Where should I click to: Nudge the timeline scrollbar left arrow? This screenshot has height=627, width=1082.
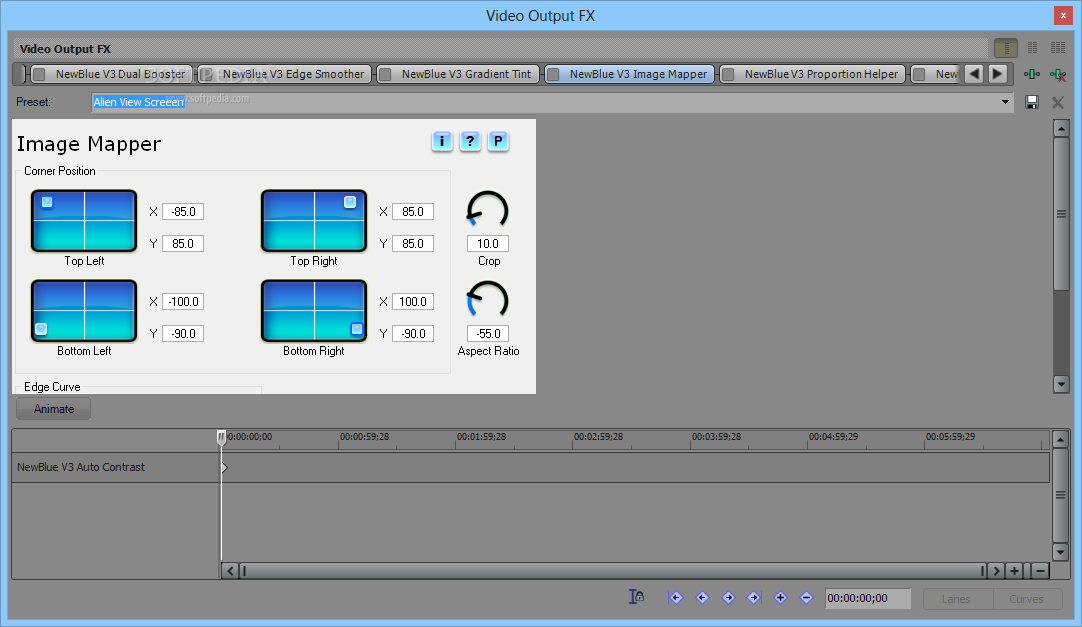[x=230, y=570]
